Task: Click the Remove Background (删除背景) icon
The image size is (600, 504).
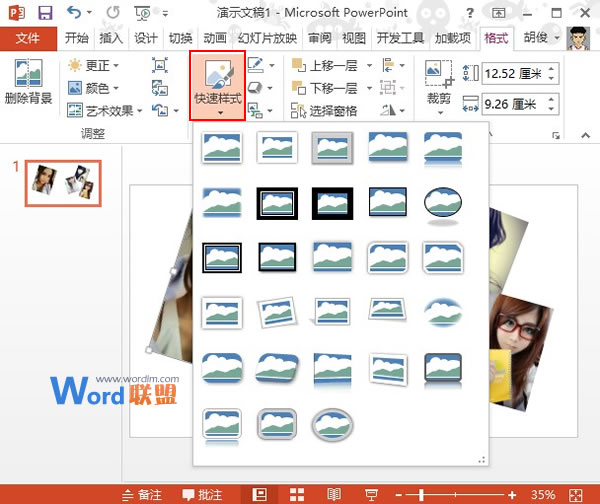Action: coord(28,73)
